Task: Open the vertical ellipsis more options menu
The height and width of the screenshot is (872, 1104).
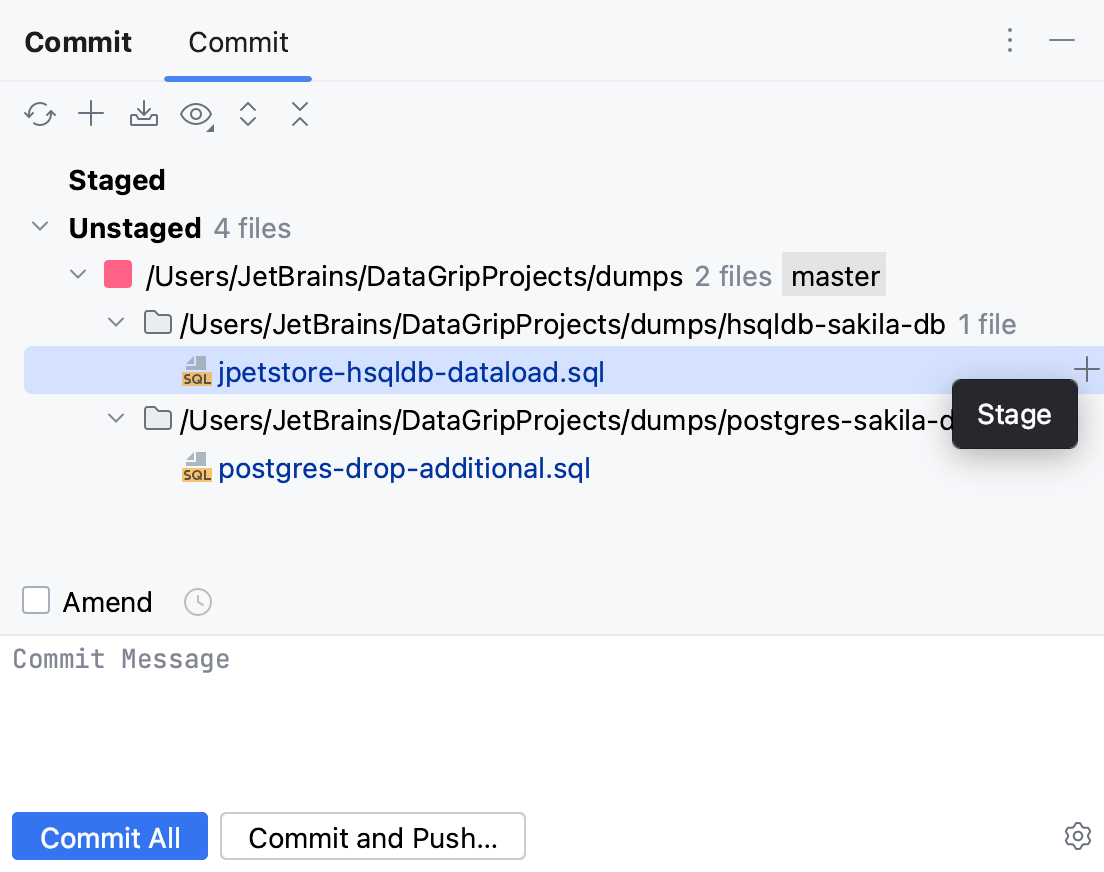Action: [1010, 40]
